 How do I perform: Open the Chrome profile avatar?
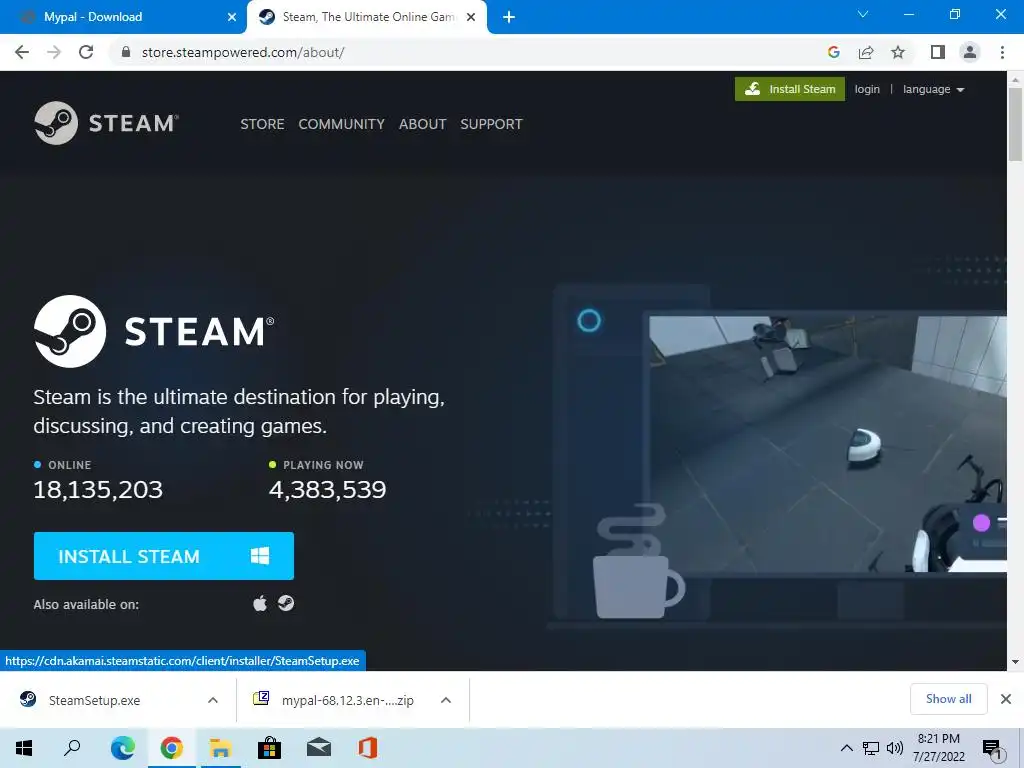(970, 52)
